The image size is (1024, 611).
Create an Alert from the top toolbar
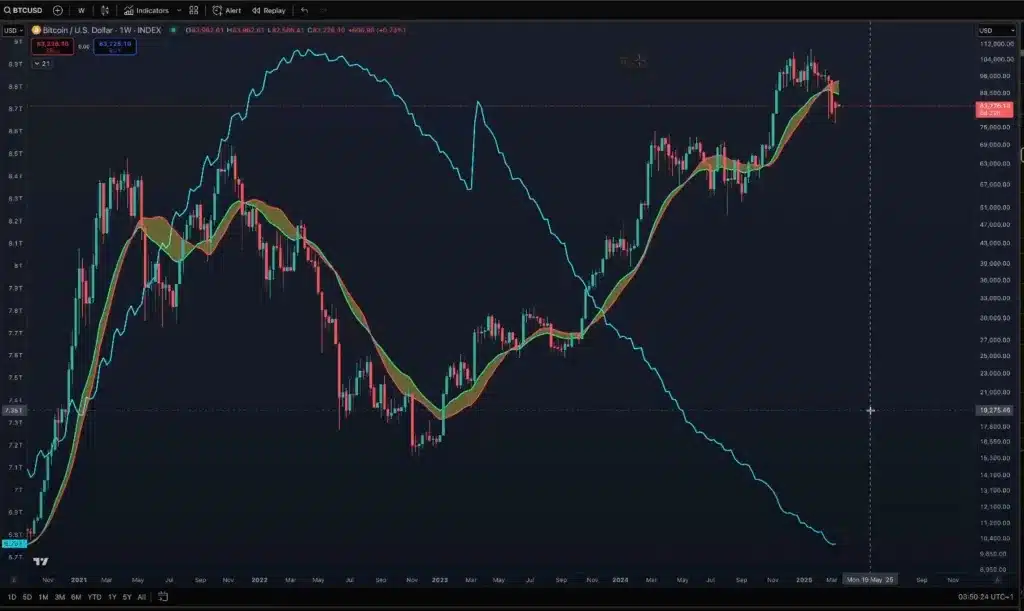click(x=226, y=10)
